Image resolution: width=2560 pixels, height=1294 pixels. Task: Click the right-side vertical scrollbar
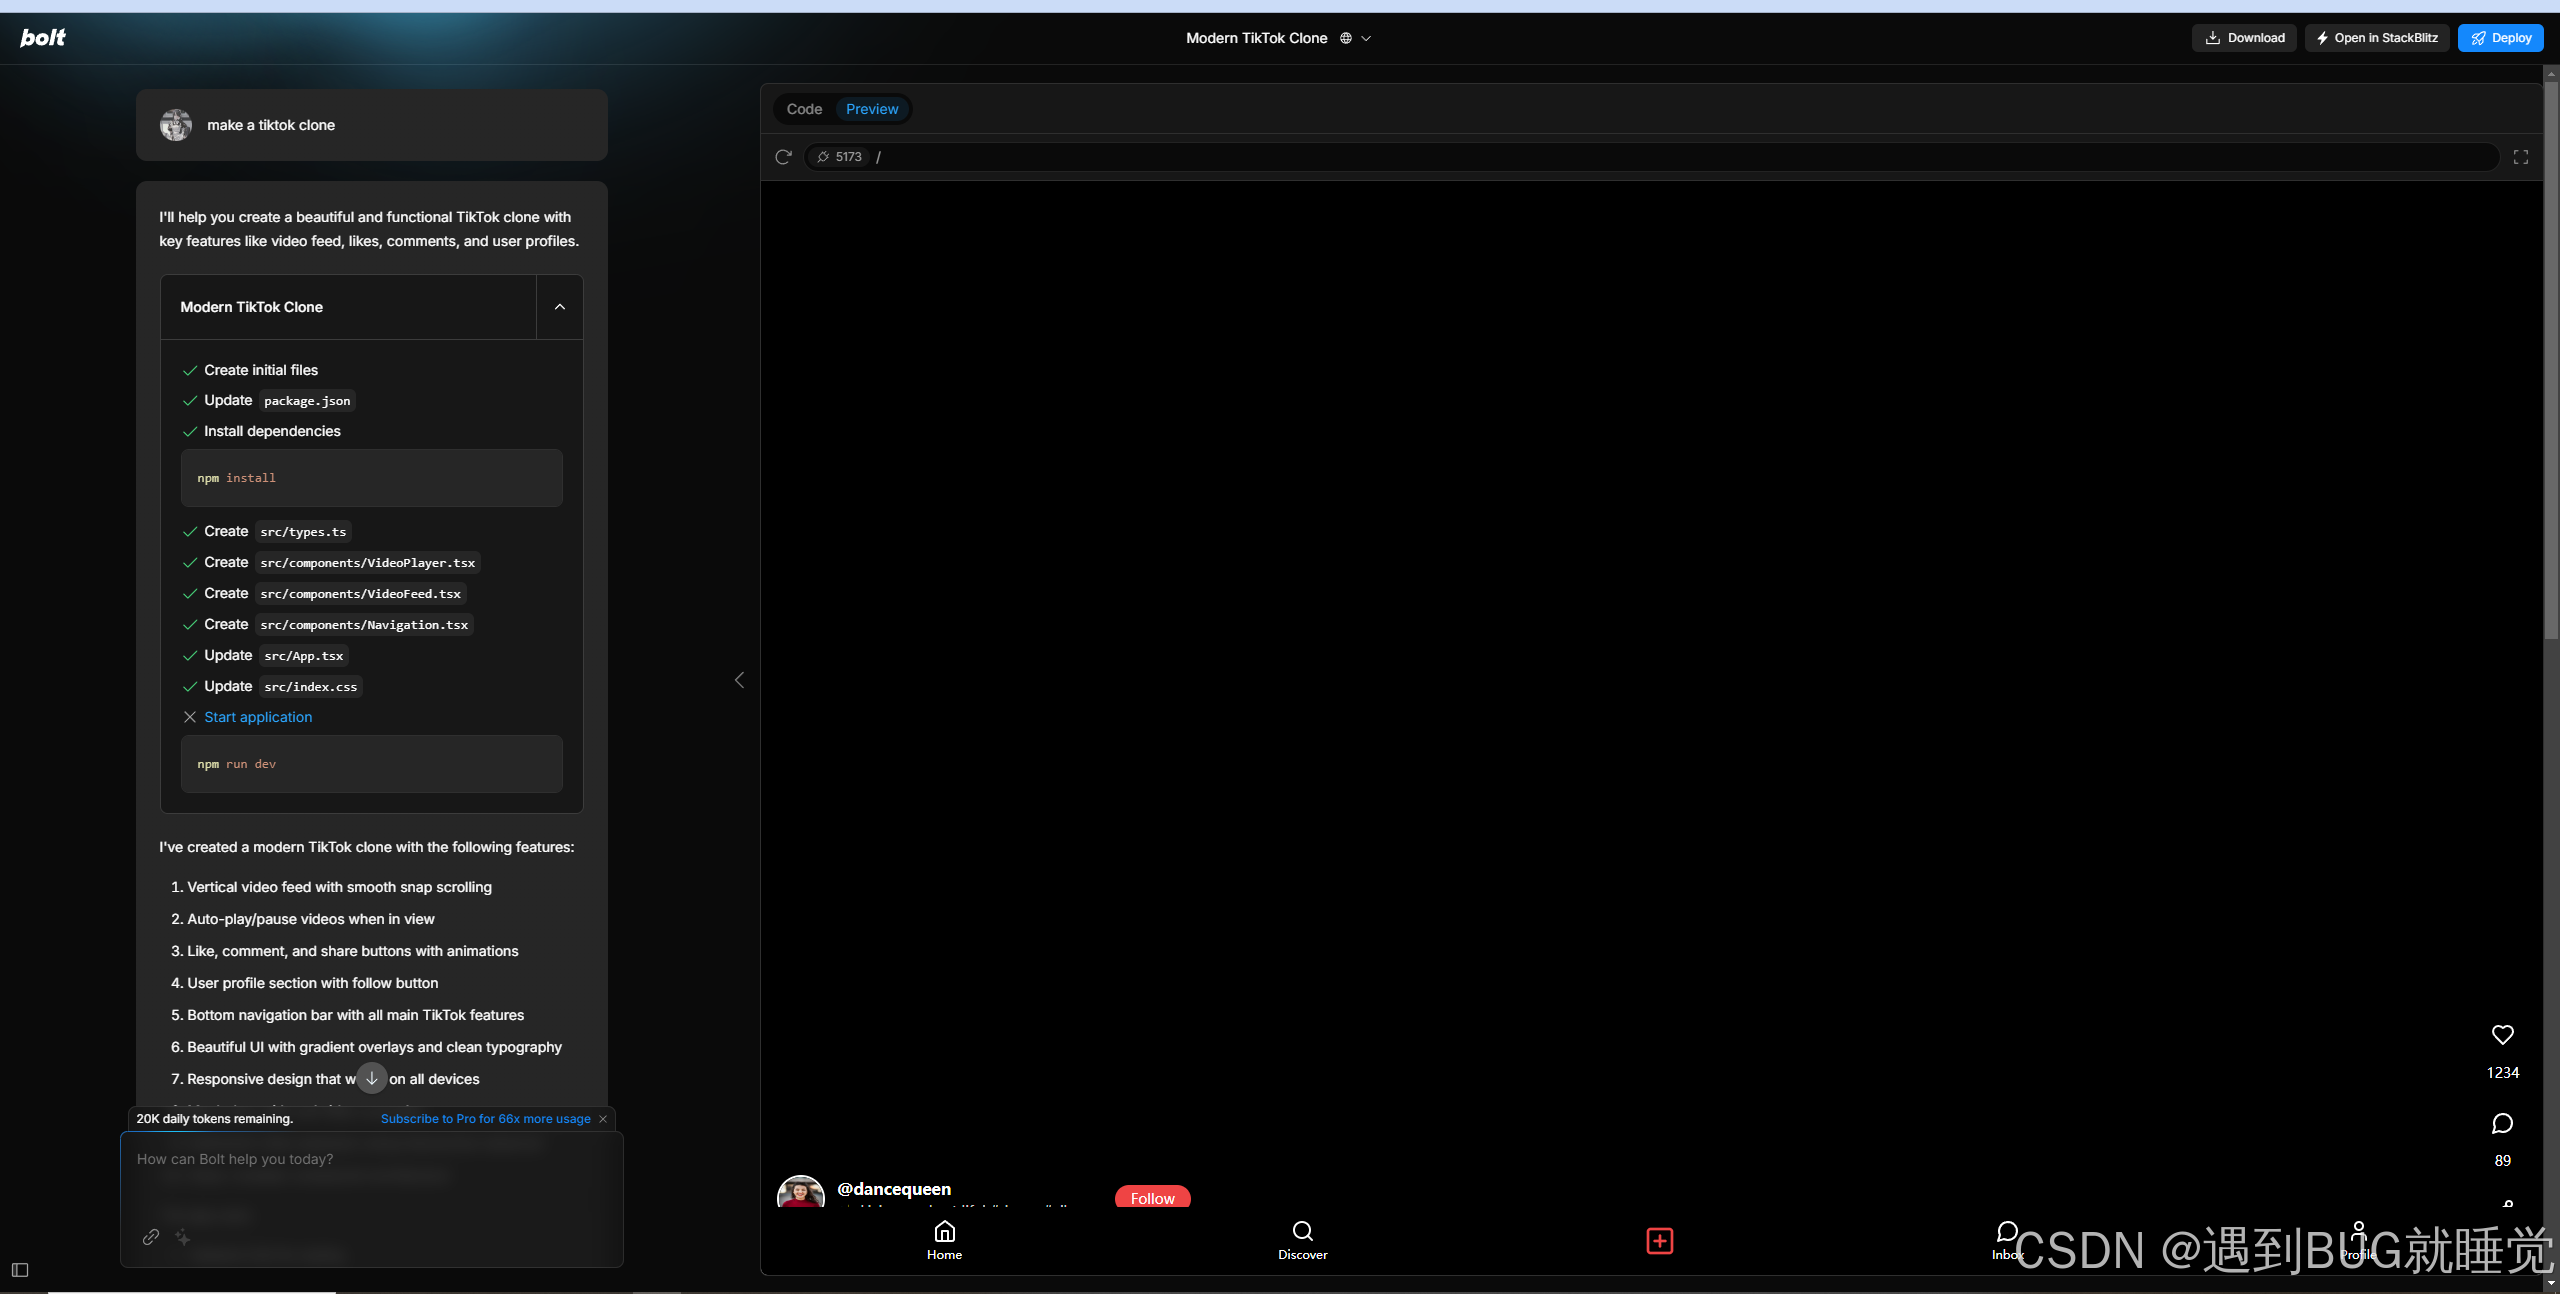(2551, 360)
